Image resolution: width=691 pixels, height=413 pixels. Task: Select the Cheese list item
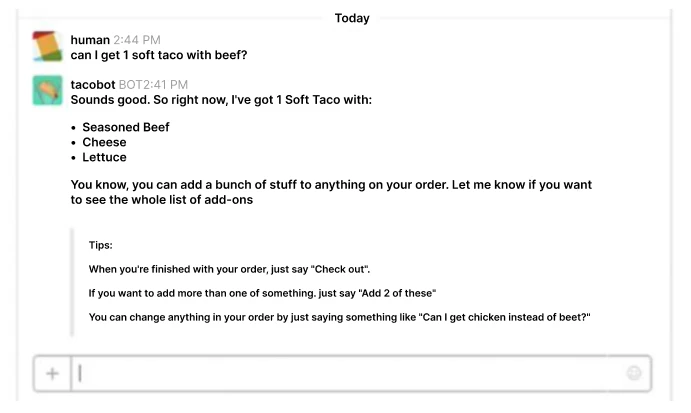104,142
